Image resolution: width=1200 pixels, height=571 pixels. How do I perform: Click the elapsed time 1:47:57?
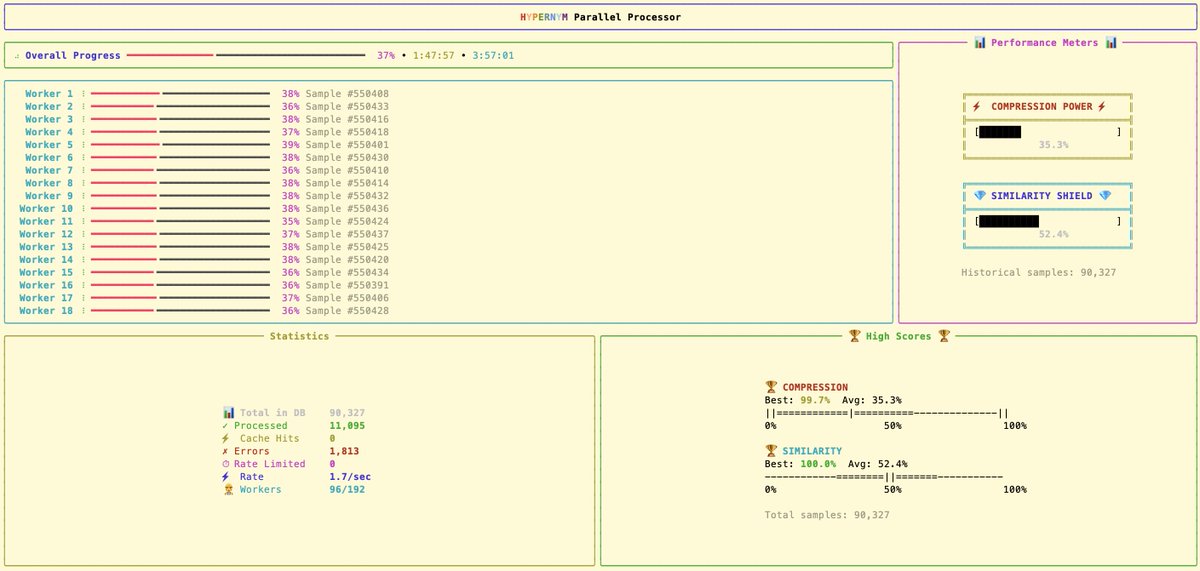[x=434, y=56]
